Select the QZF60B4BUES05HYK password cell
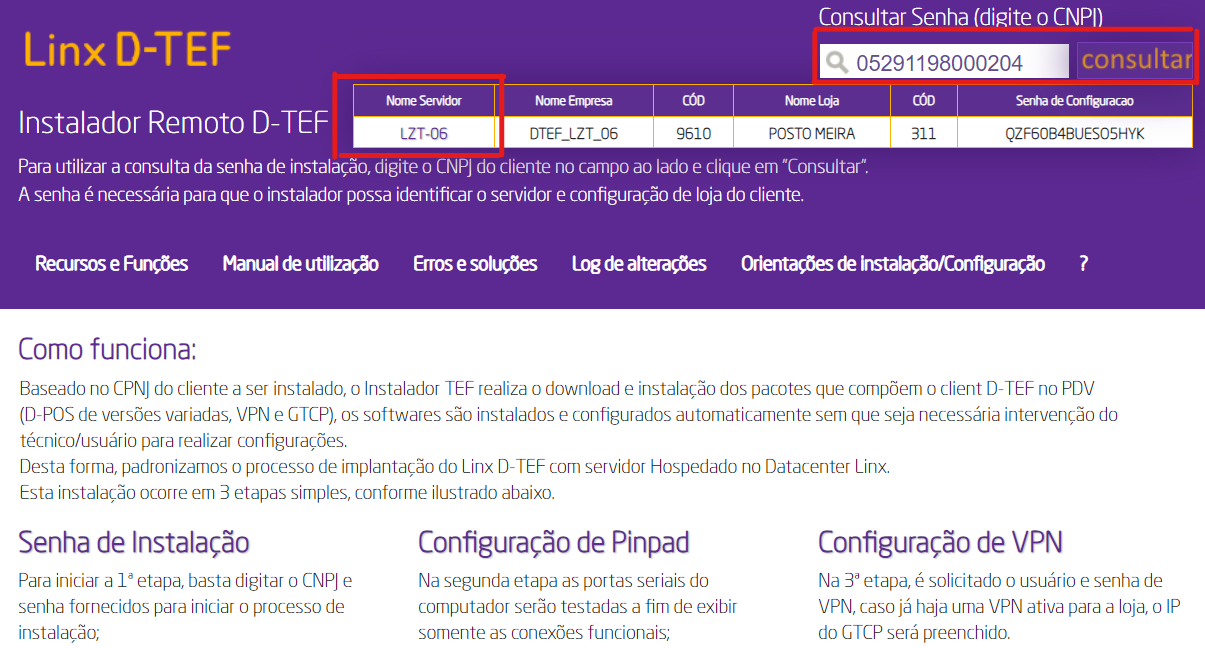The image size is (1205, 648). 1075,133
